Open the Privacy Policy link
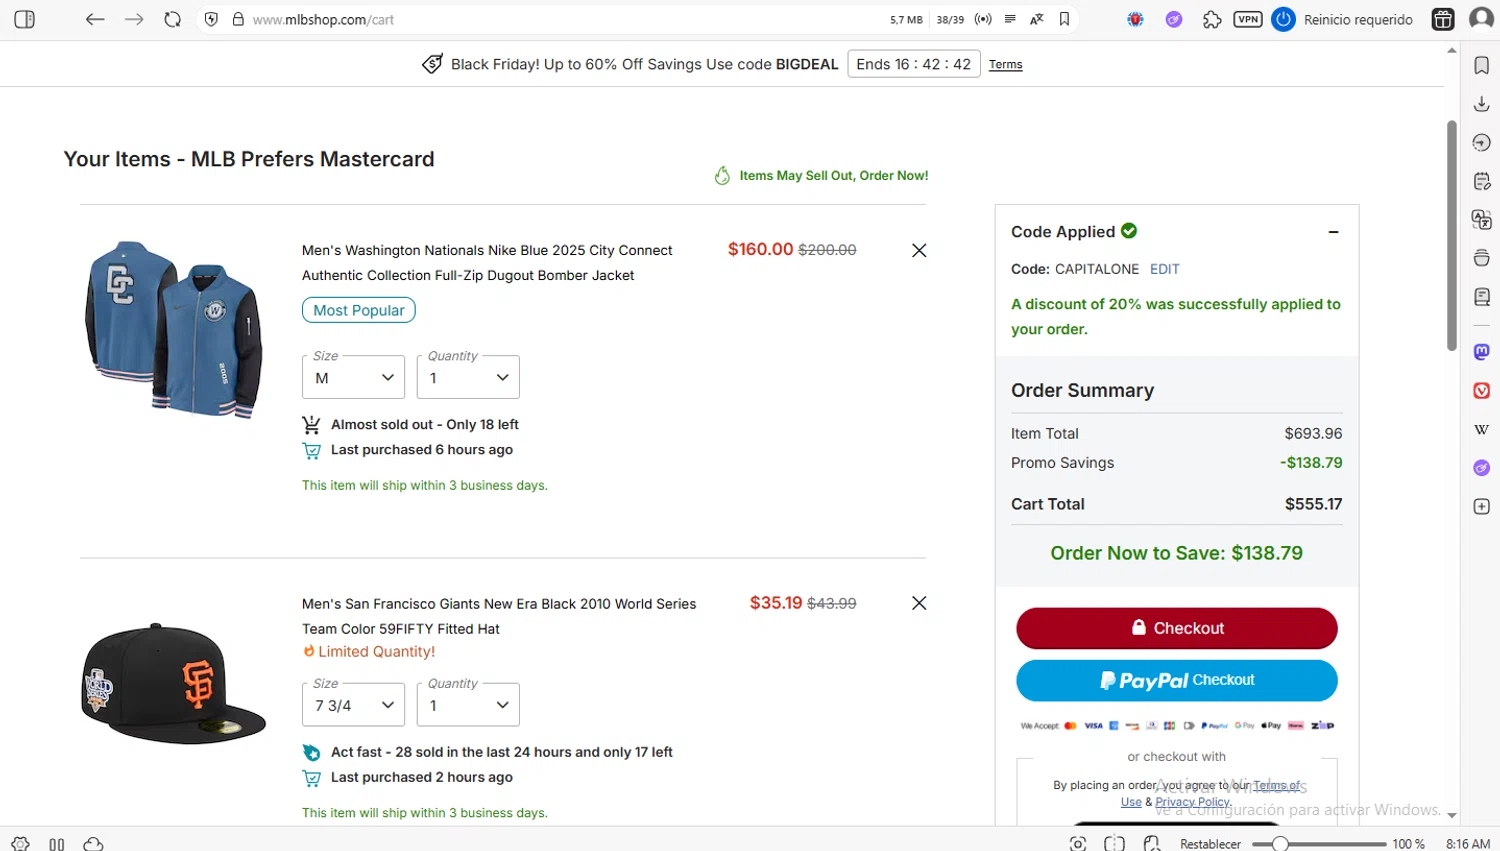Image resolution: width=1500 pixels, height=851 pixels. (1193, 802)
